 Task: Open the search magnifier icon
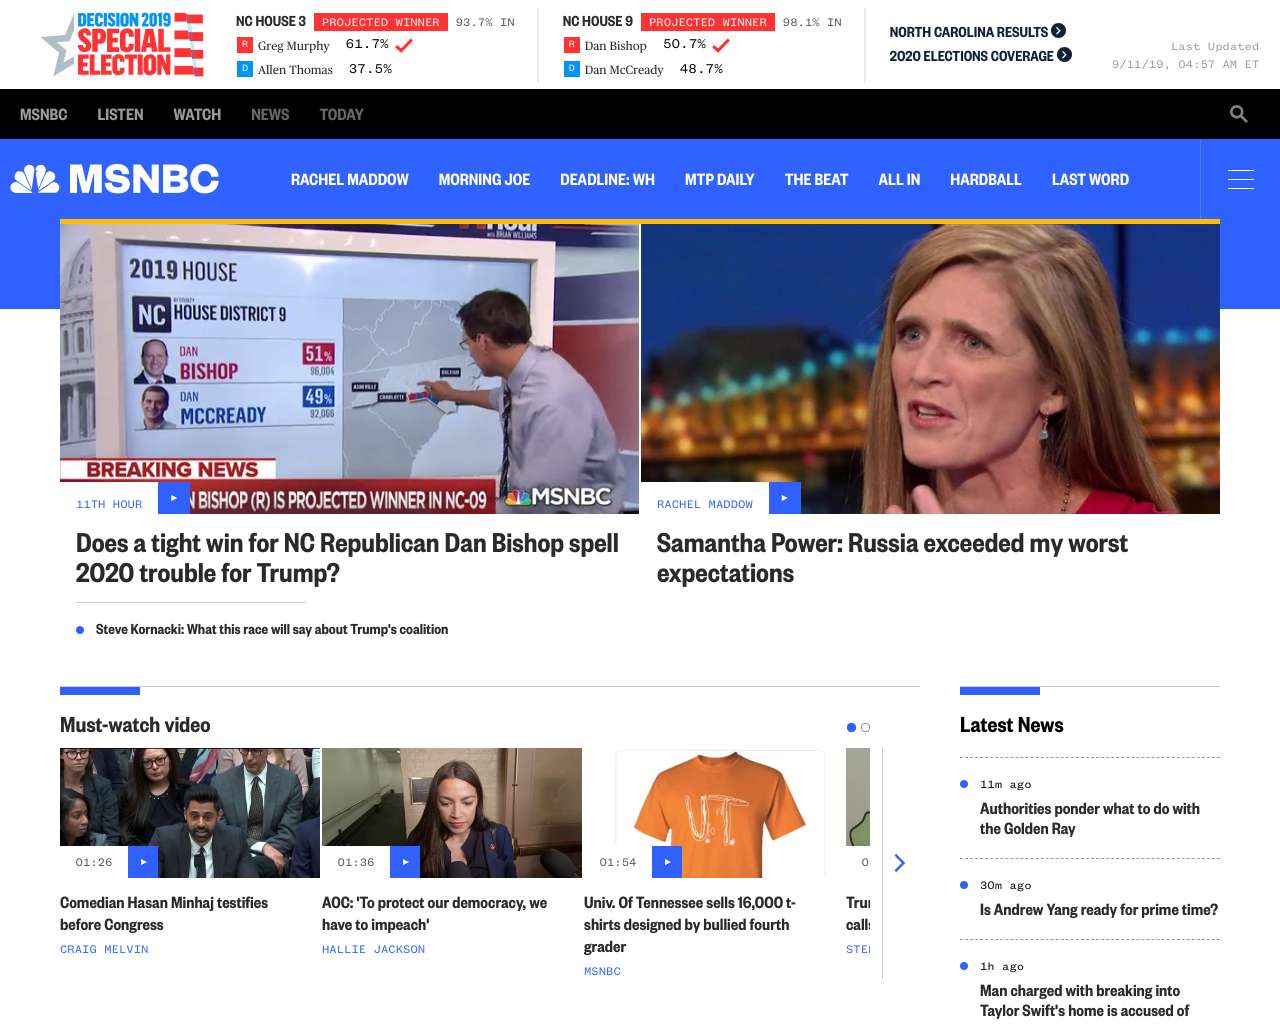(1238, 114)
